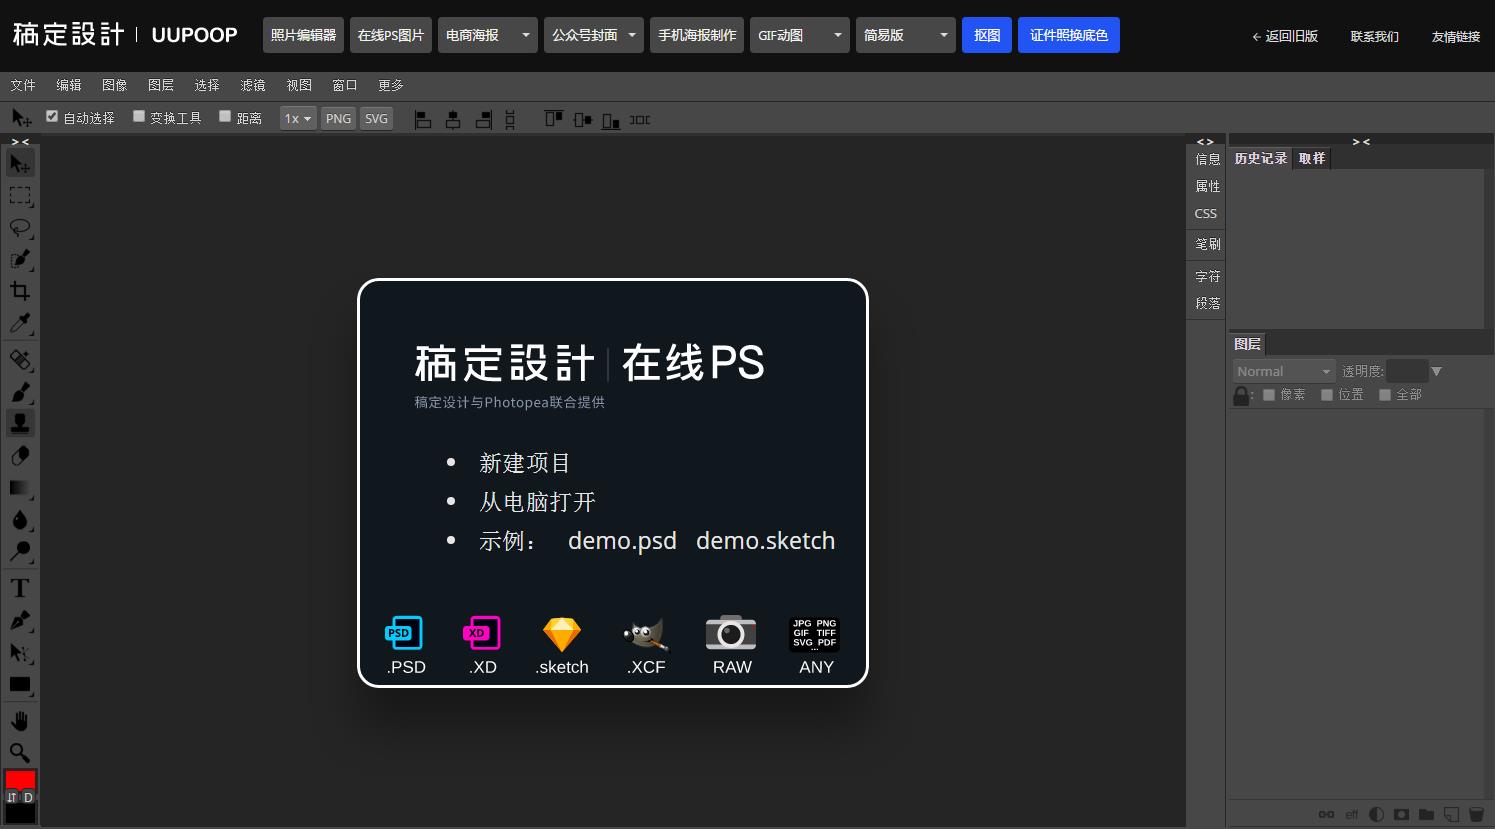Viewport: 1495px width, 829px height.
Task: Open the demo.psd example link
Action: 622,541
